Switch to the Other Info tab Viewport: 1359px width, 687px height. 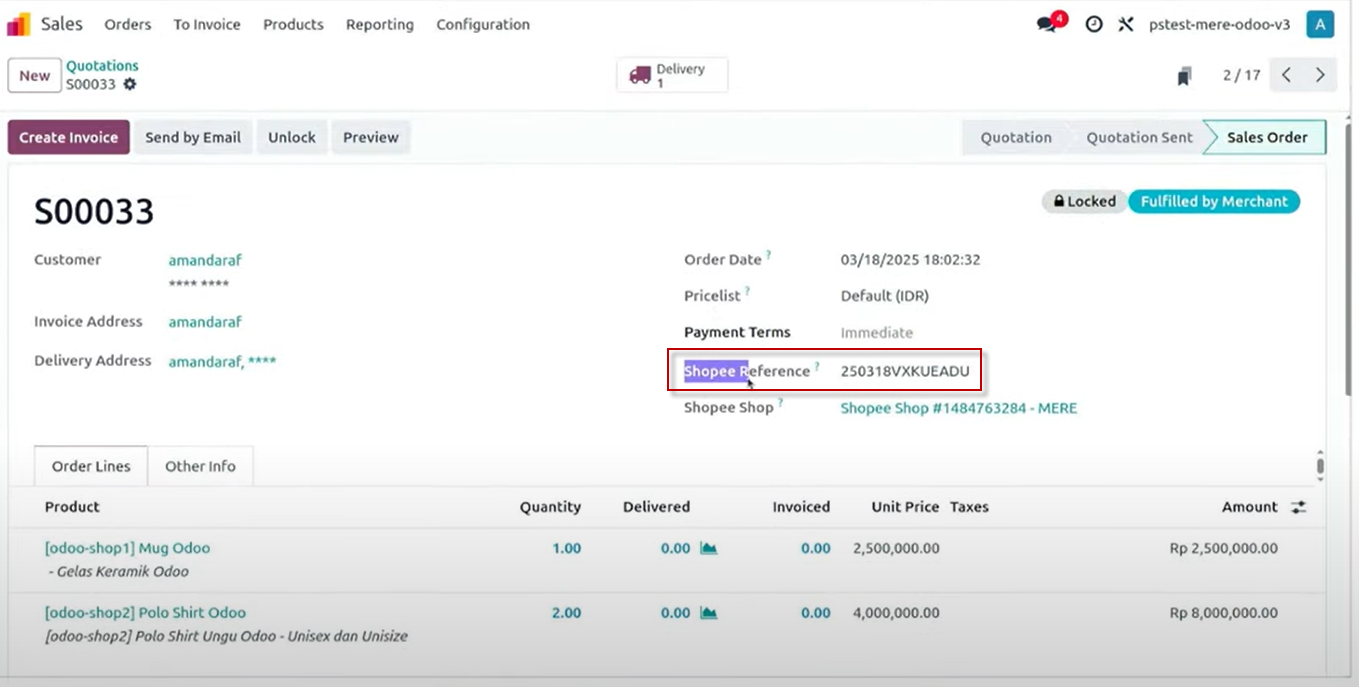[x=200, y=466]
